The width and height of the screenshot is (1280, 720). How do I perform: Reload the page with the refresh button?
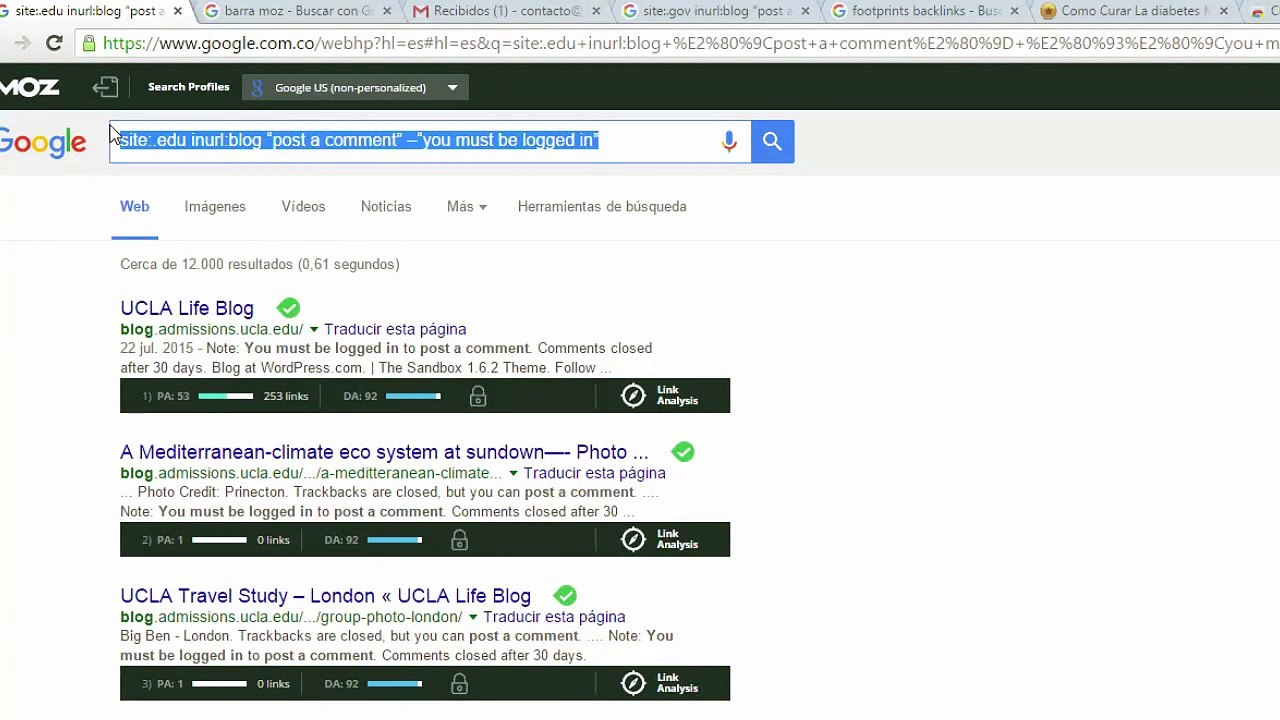54,44
